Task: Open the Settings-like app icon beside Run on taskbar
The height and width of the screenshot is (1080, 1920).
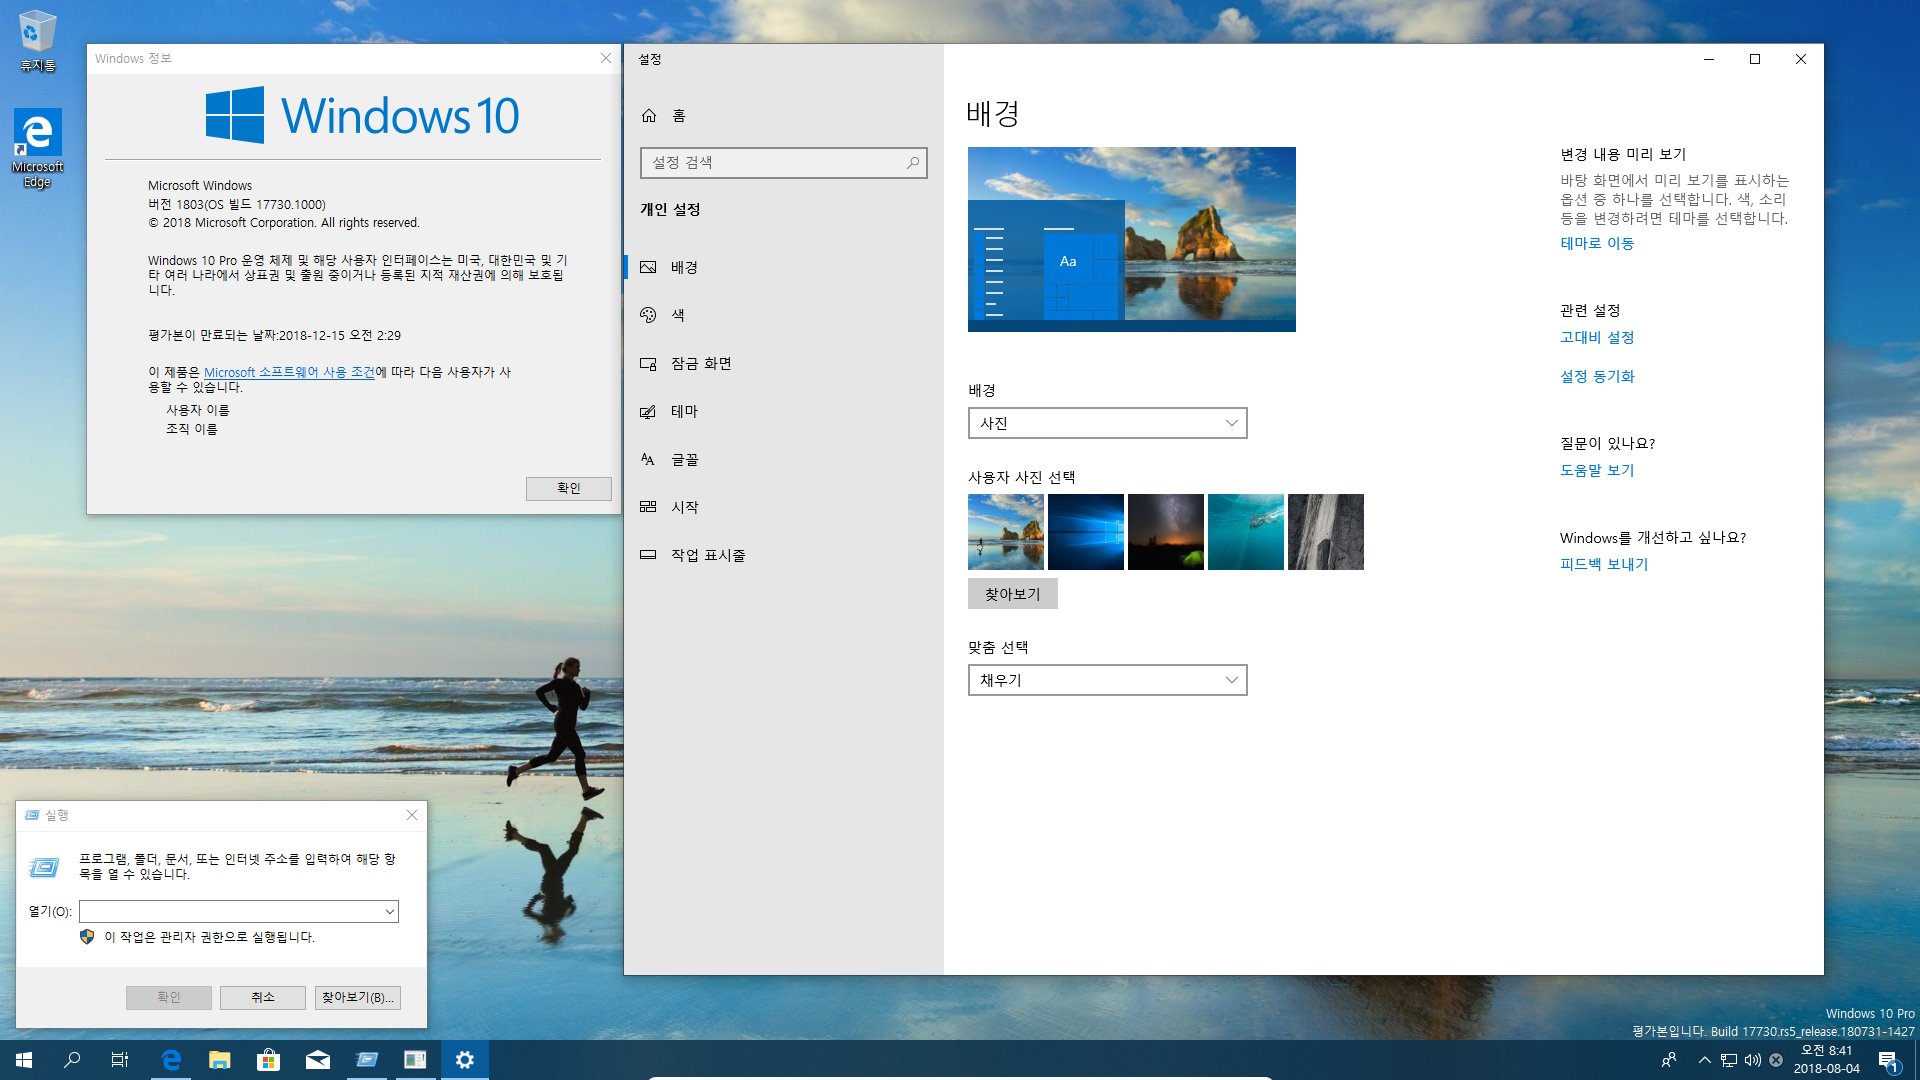Action: pos(415,1060)
